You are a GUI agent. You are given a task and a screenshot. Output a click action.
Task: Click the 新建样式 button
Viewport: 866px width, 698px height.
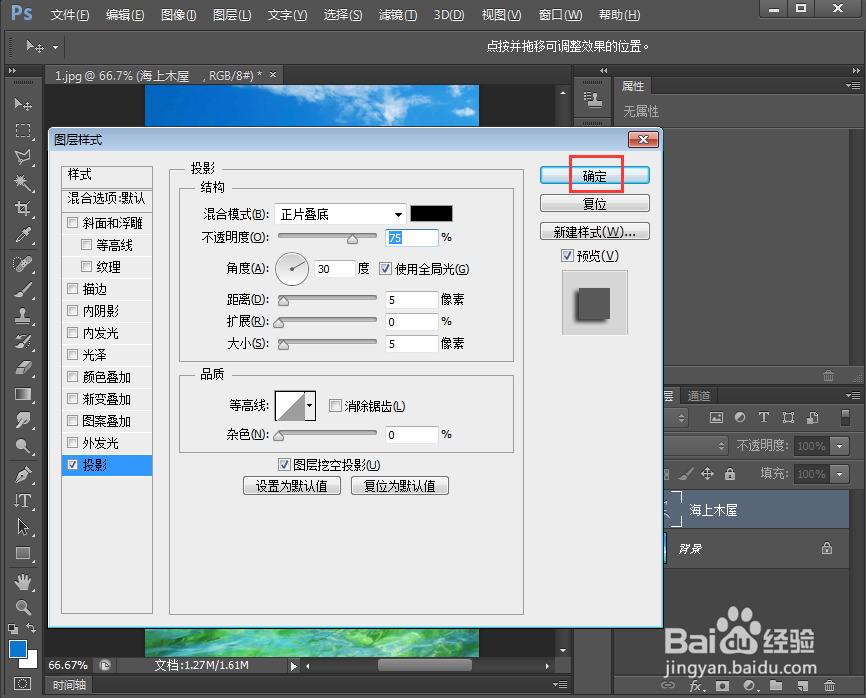point(595,231)
